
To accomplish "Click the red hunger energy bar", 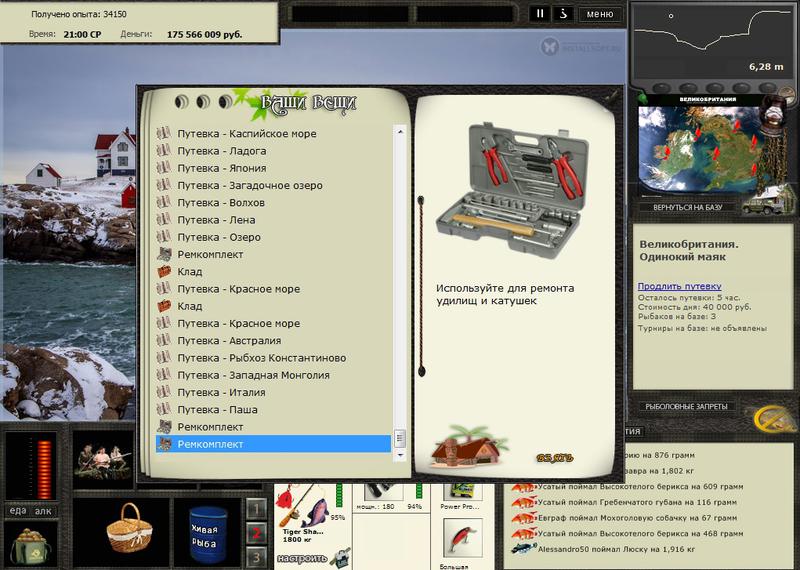I will pyautogui.click(x=44, y=469).
